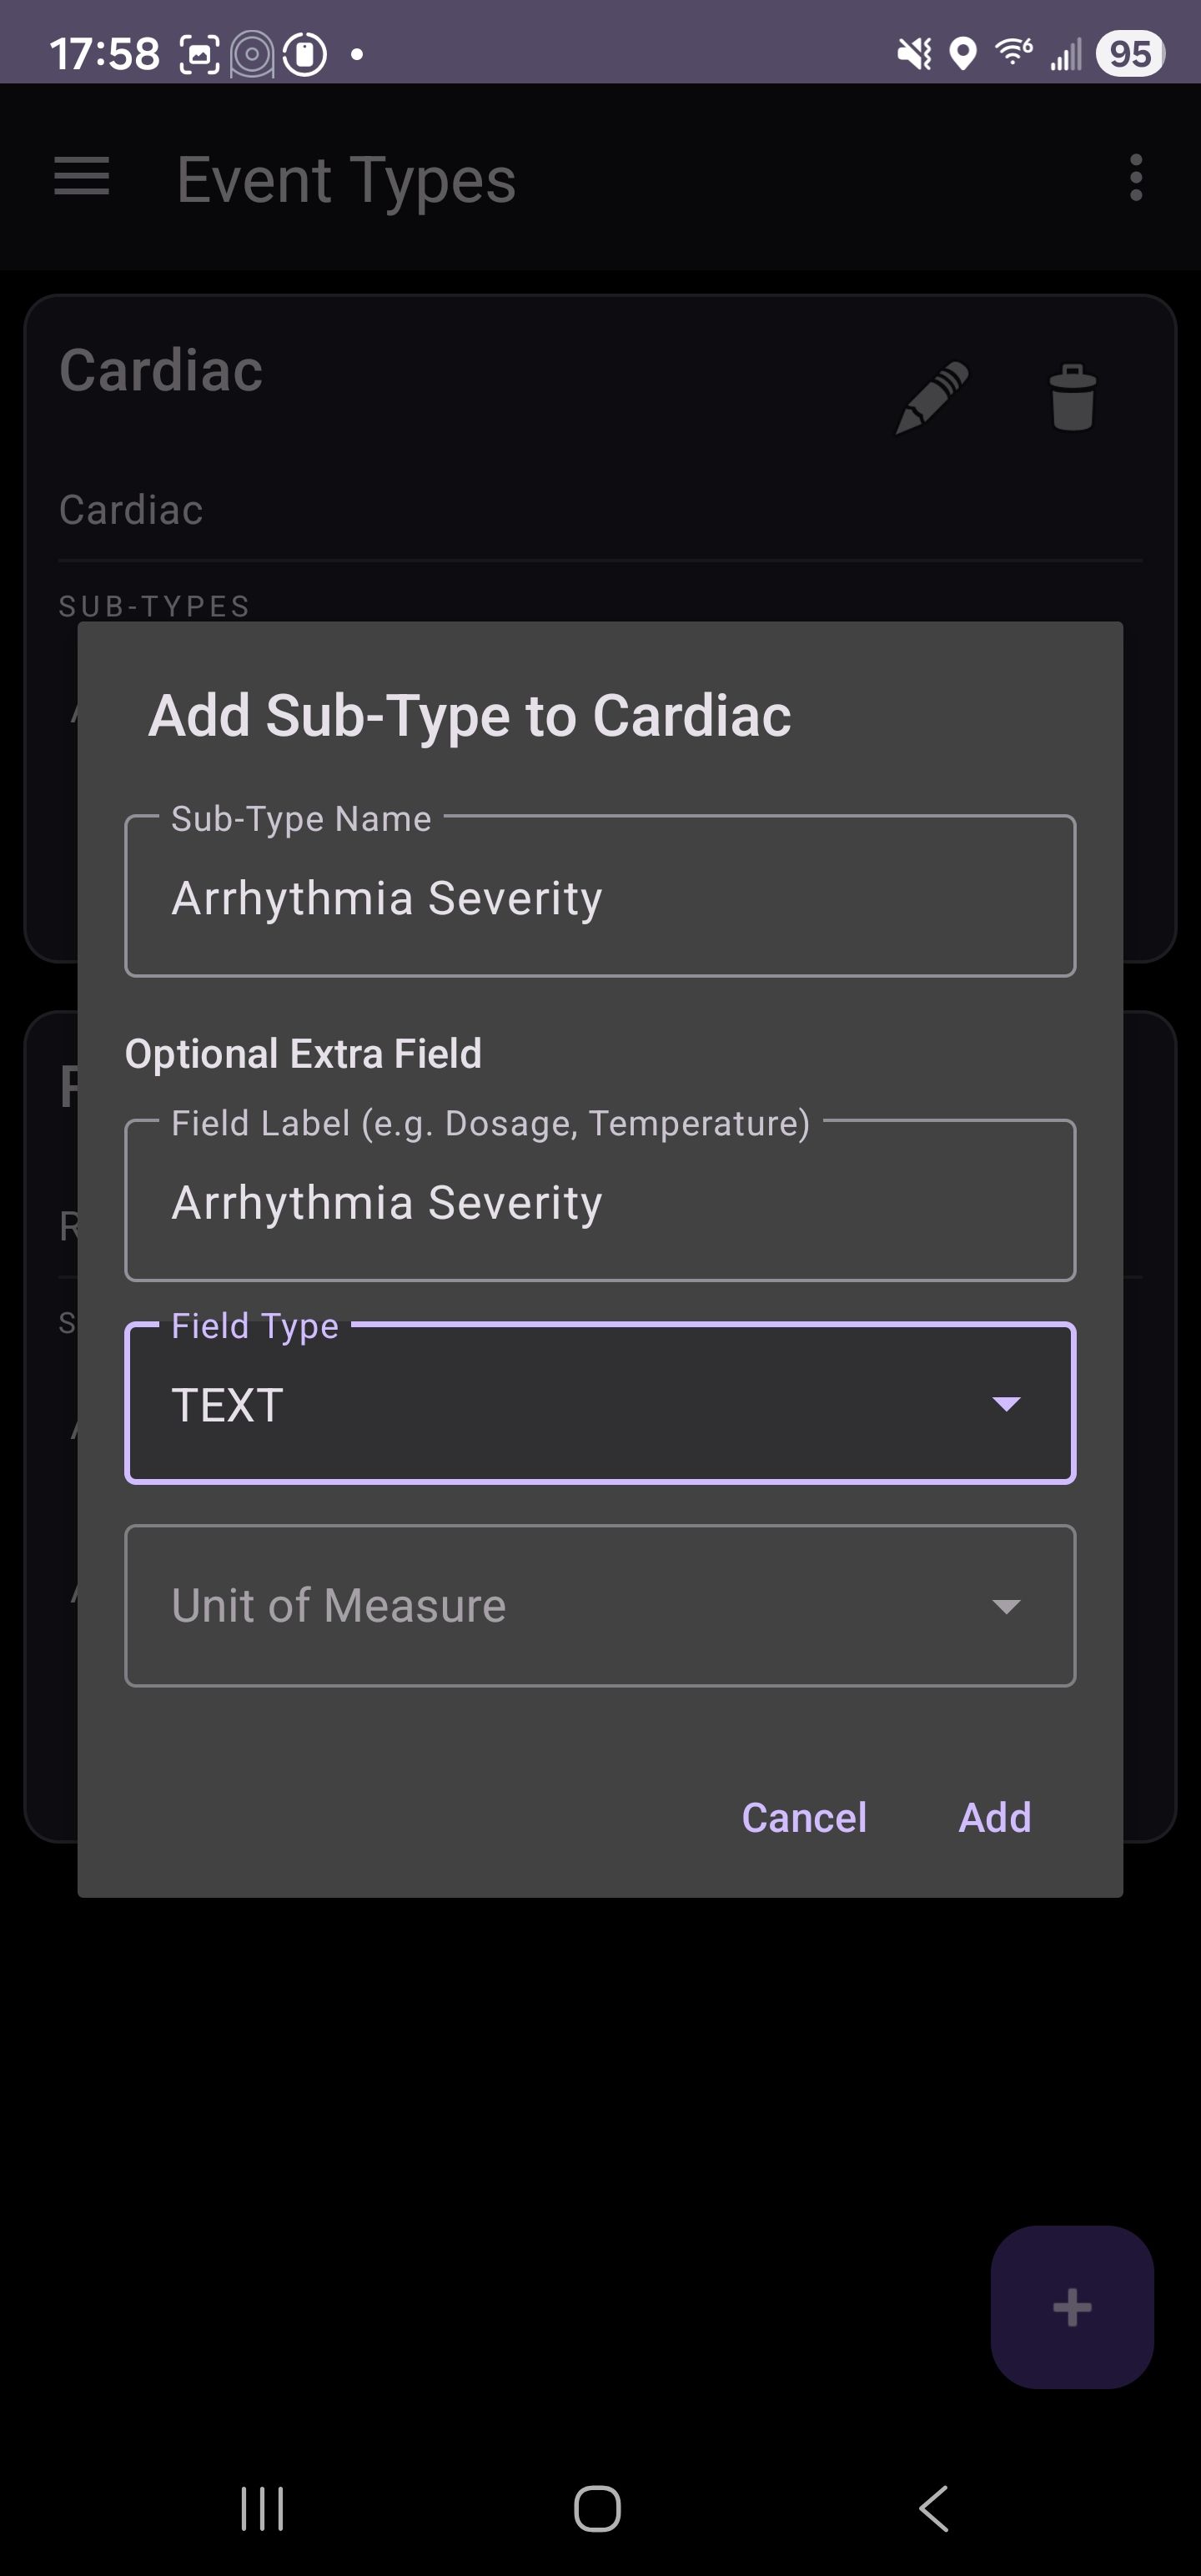The image size is (1201, 2576).
Task: Cancel the Add Sub-Type dialog
Action: pyautogui.click(x=804, y=1817)
